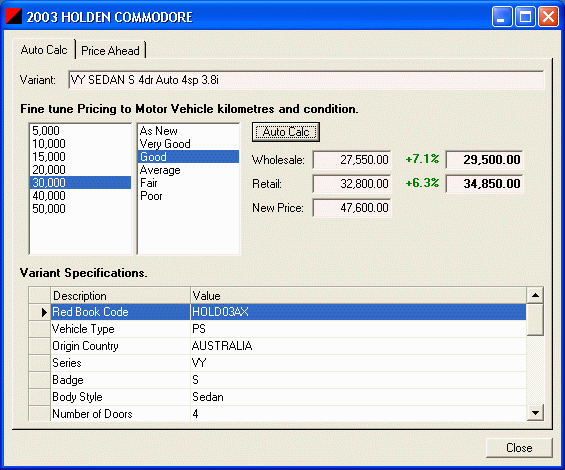Click the New Price 47,600.00 field
565x470 pixels.
click(352, 208)
